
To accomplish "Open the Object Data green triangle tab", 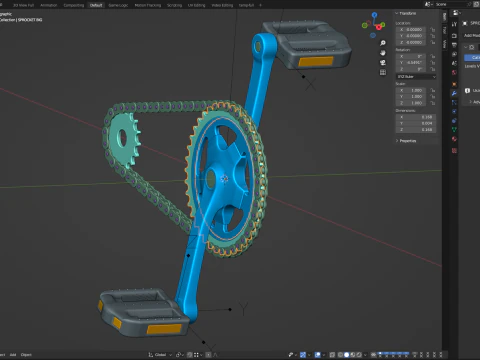I will pyautogui.click(x=454, y=130).
